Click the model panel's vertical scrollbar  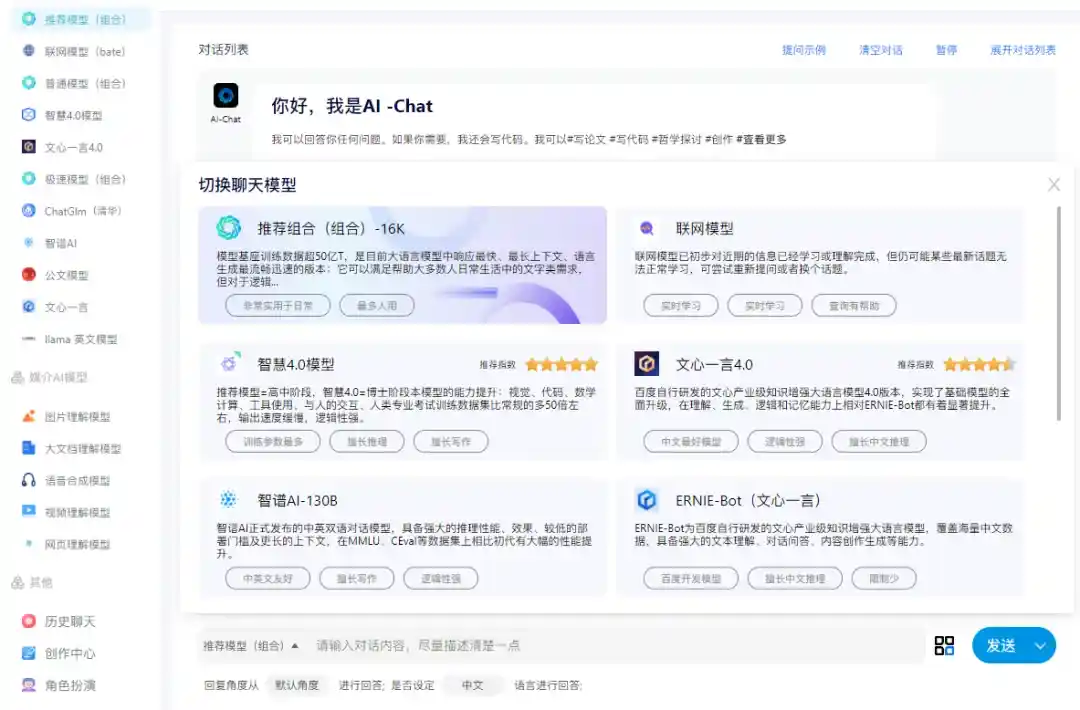tap(1059, 313)
